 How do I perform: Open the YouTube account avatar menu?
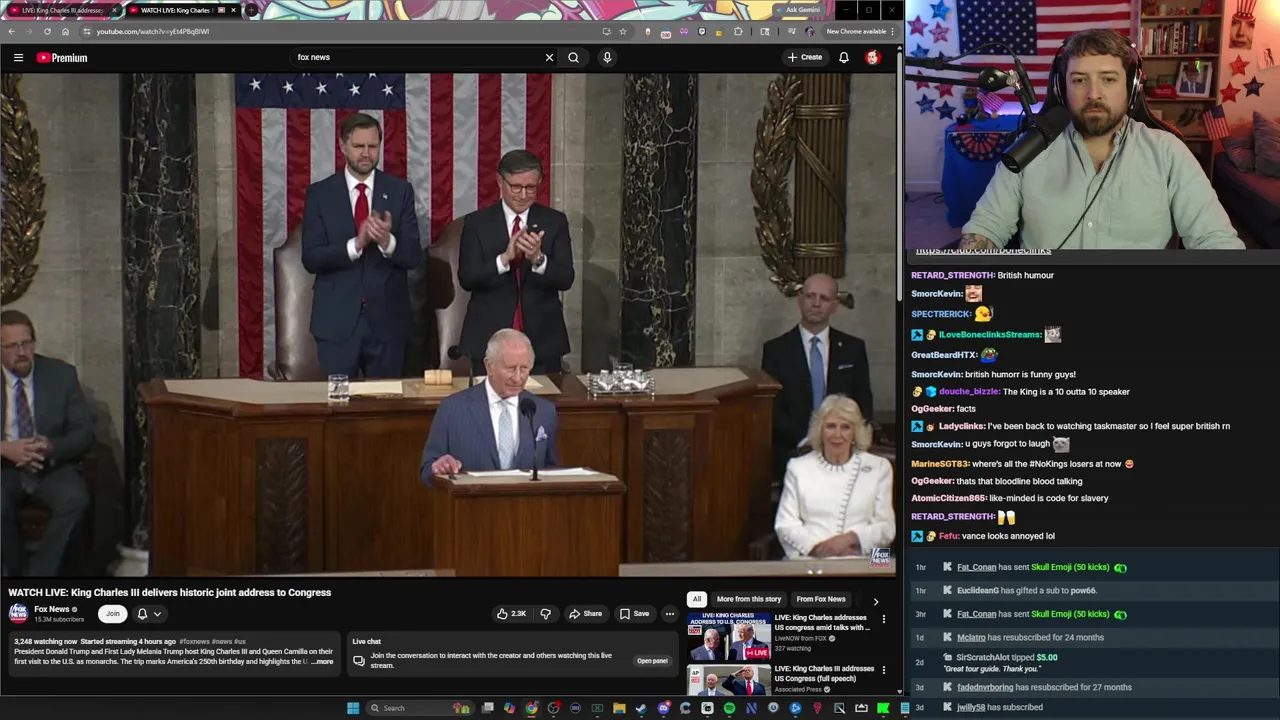coord(873,58)
